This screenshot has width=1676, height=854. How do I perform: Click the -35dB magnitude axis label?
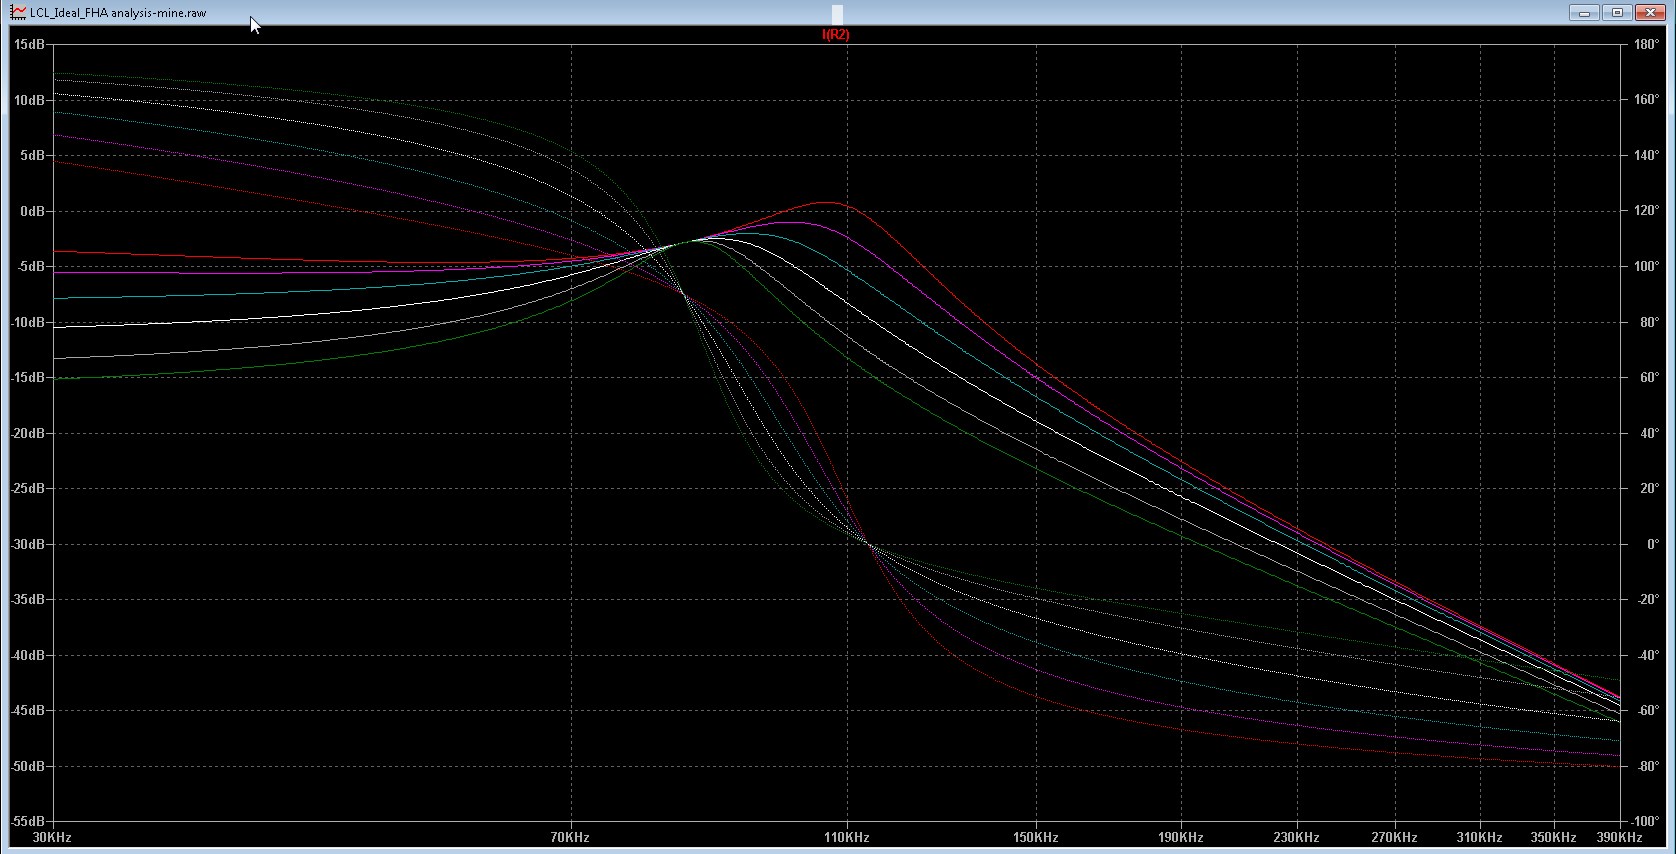[x=28, y=600]
